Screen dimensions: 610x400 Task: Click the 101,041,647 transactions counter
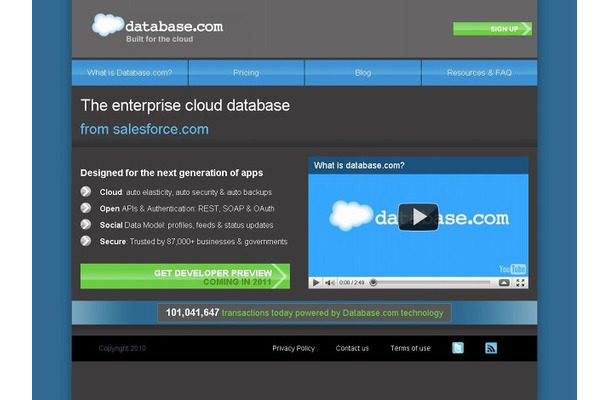[x=305, y=313]
